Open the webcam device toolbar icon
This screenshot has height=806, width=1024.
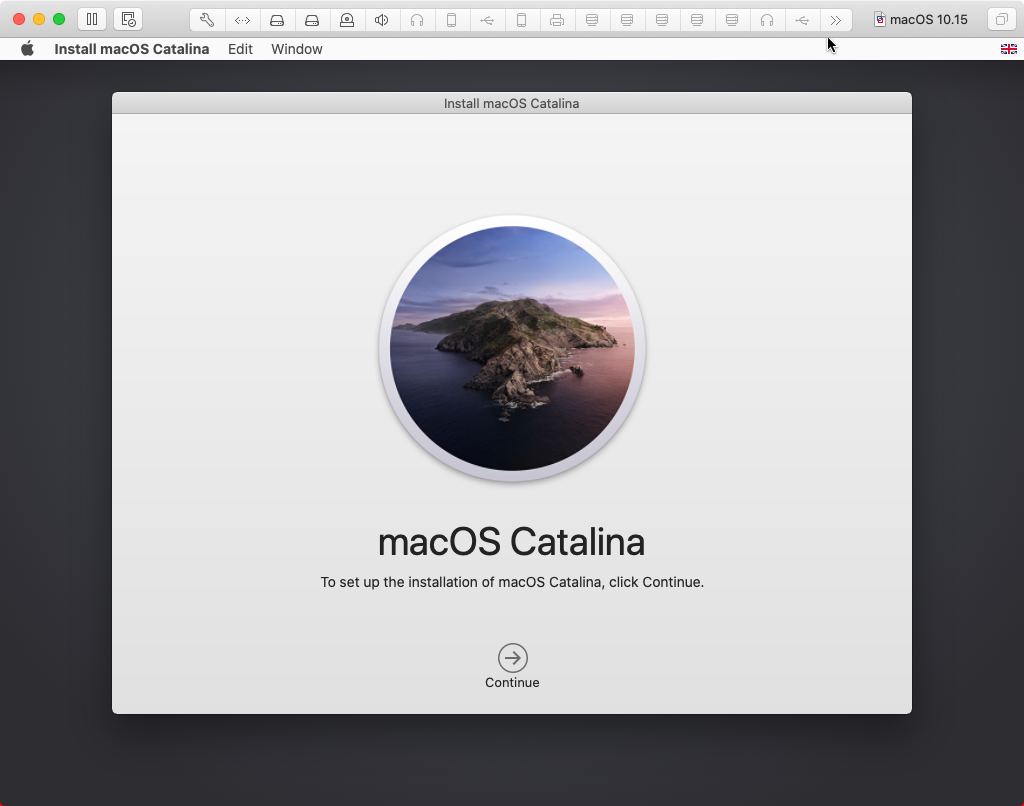click(x=347, y=19)
